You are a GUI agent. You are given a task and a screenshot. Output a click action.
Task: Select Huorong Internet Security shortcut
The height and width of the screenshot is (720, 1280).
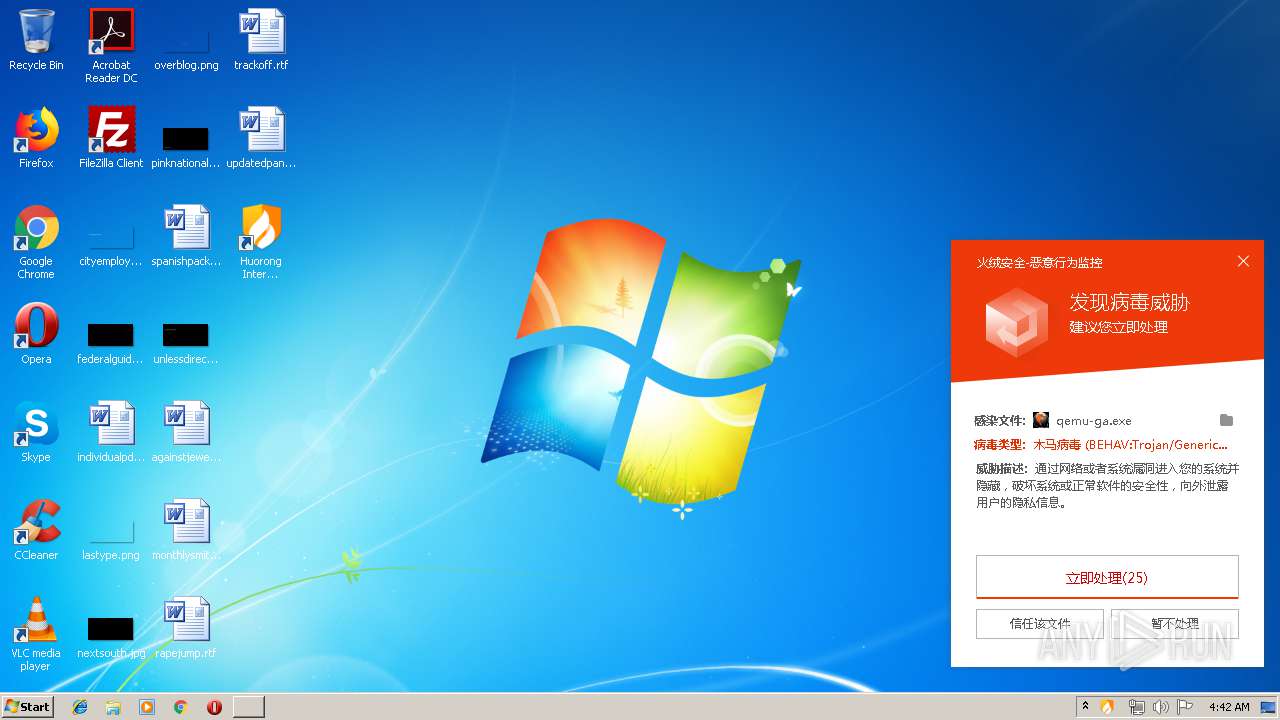pos(261,242)
